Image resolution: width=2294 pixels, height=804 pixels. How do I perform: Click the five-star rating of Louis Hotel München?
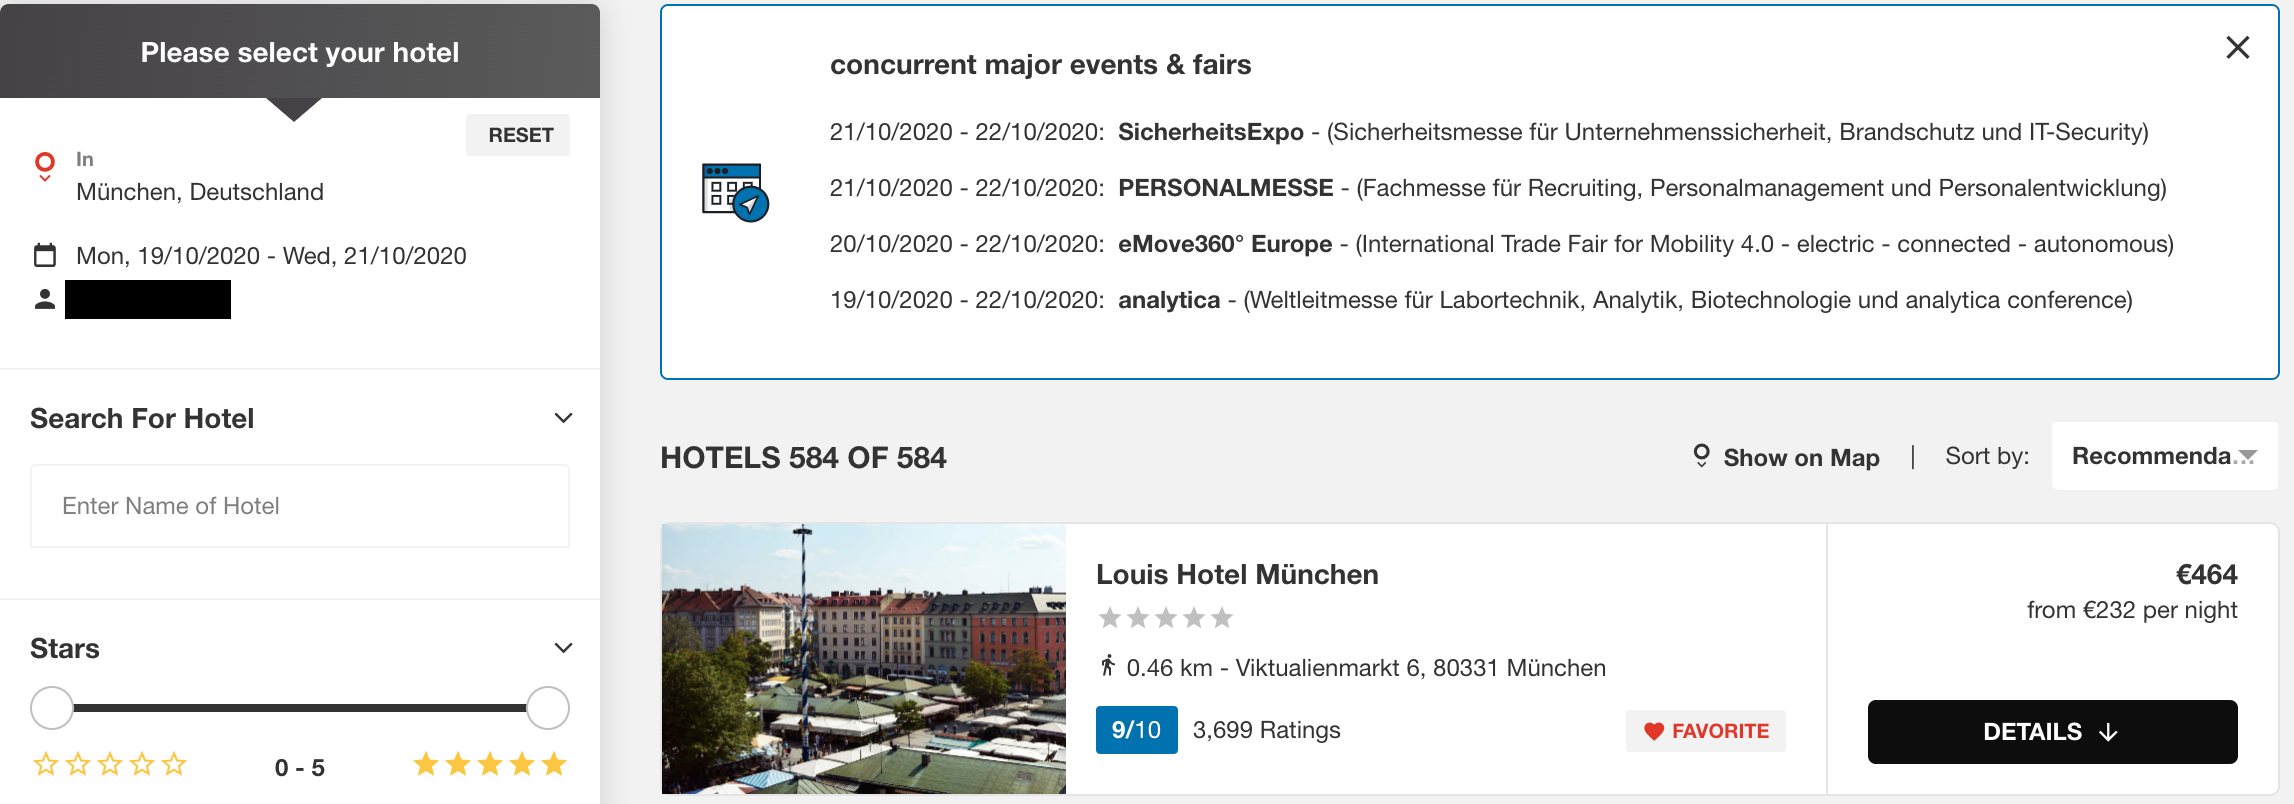tap(1166, 618)
